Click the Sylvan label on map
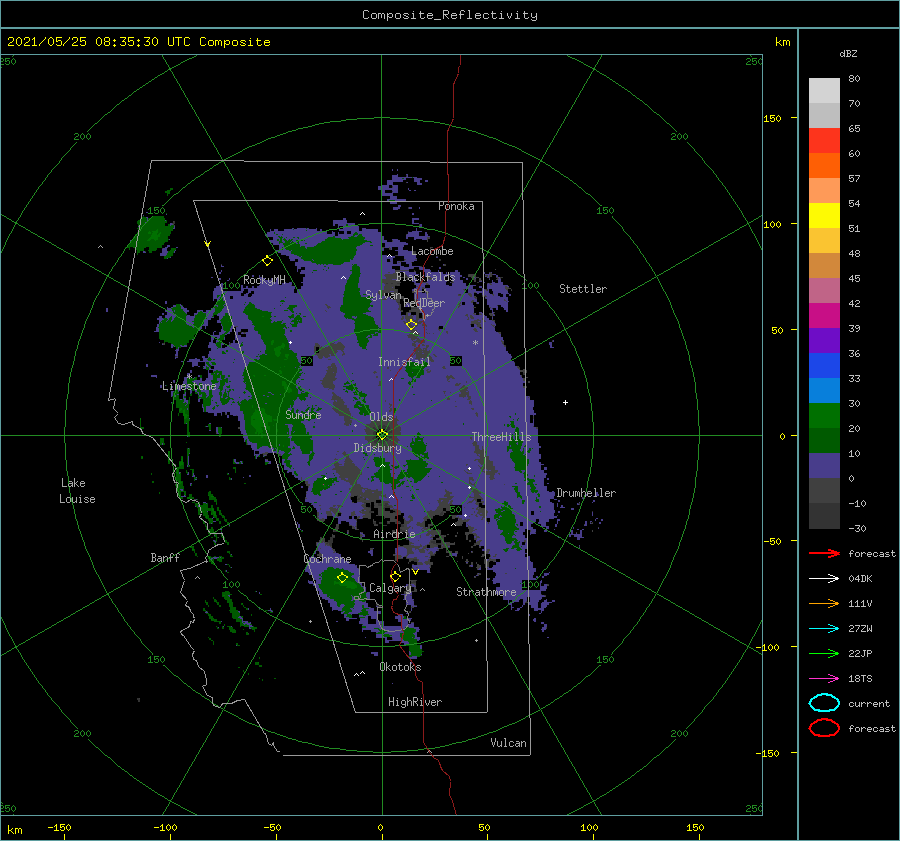 tap(383, 294)
